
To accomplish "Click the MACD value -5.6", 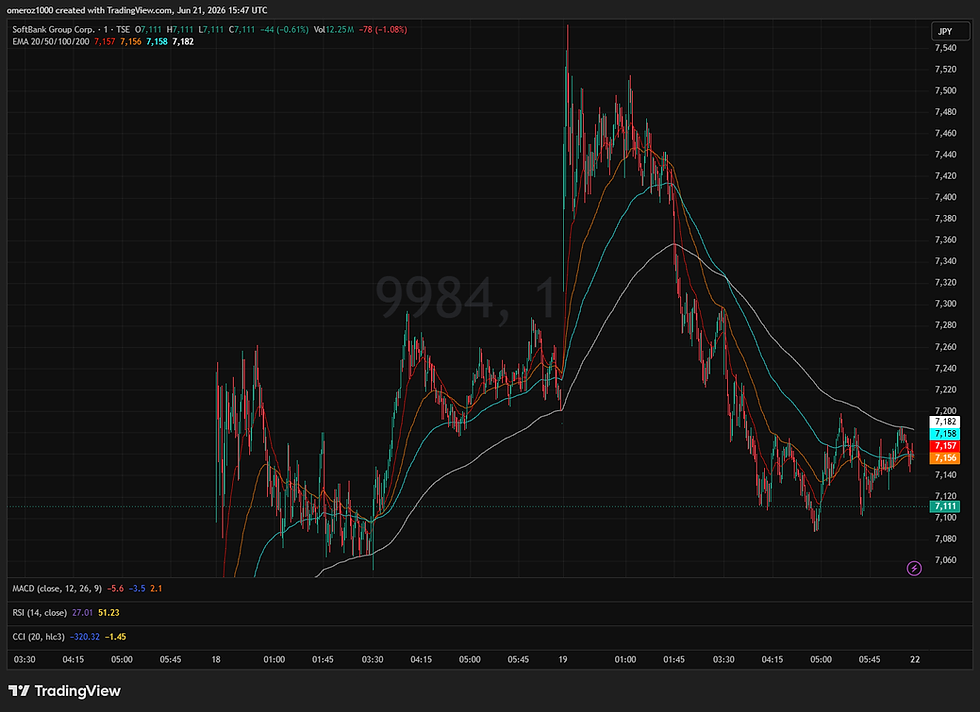I will [115, 588].
